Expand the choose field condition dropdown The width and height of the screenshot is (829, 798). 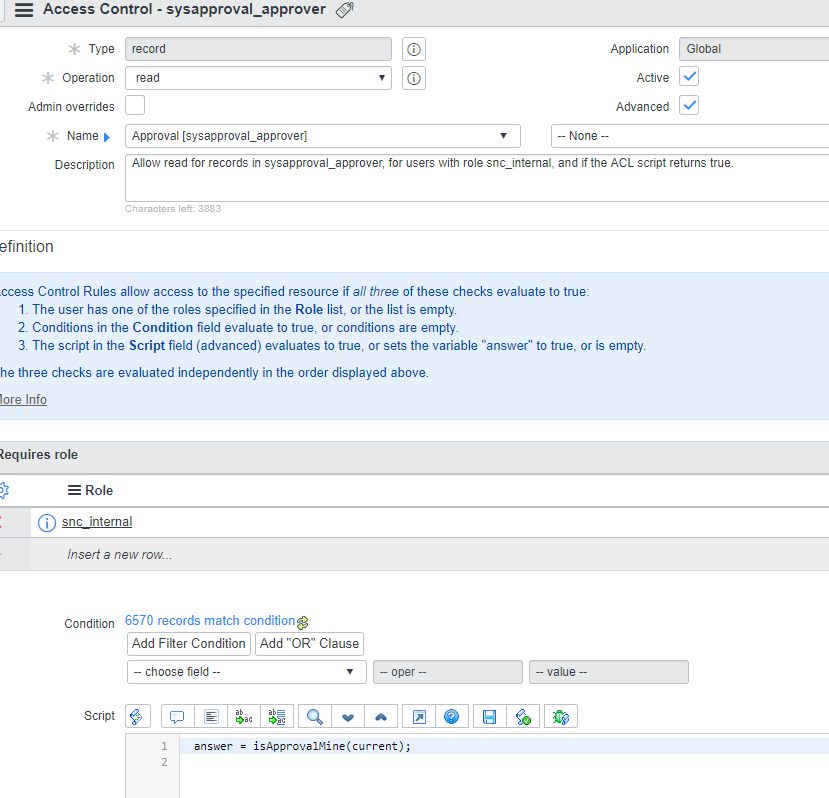pos(246,672)
